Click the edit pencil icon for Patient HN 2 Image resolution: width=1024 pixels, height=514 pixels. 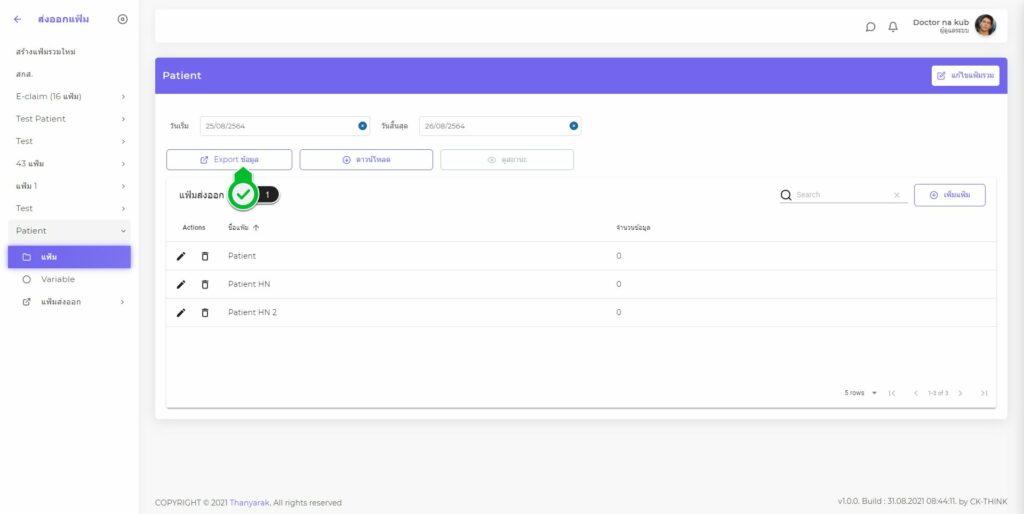point(181,312)
